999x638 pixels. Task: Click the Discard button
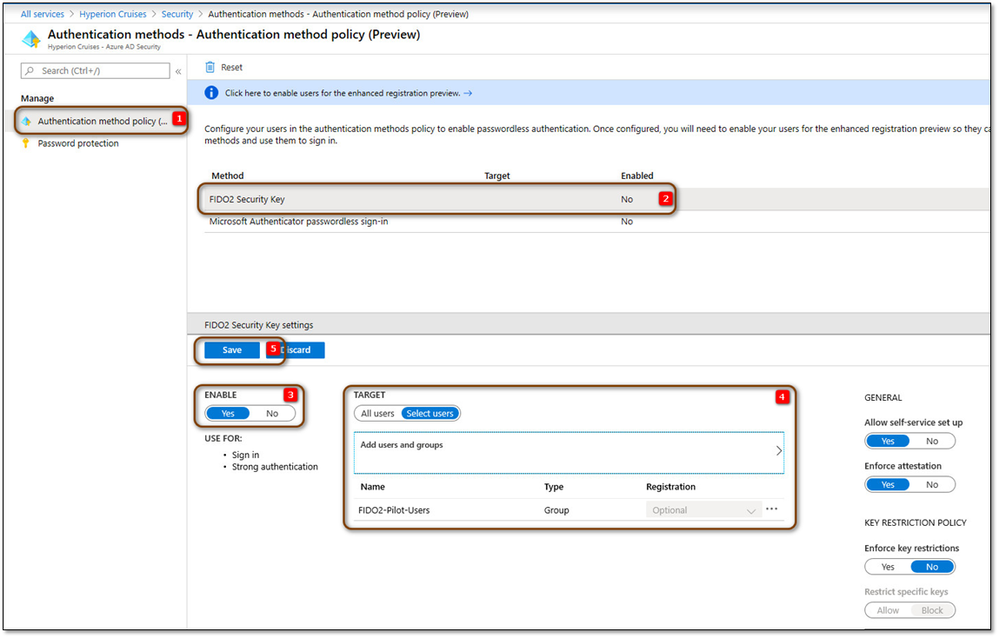tap(296, 350)
